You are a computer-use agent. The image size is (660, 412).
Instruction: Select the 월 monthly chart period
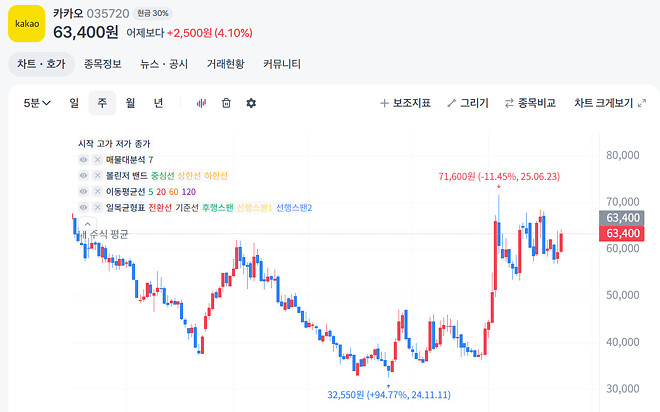point(130,103)
